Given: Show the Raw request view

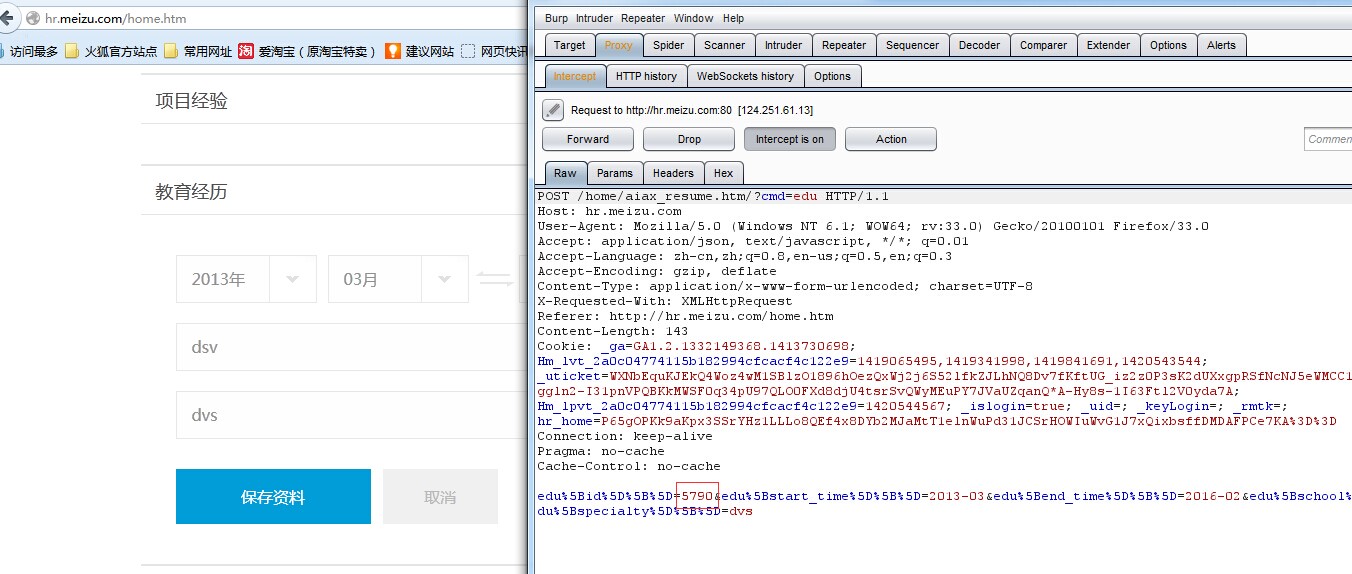Looking at the screenshot, I should tap(566, 173).
